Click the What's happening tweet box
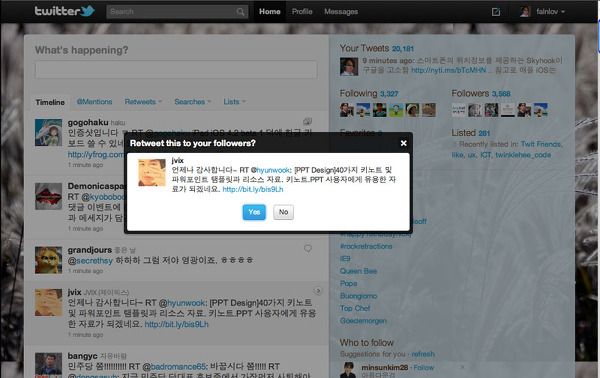Viewport: 600px width, 378px height. click(x=176, y=70)
